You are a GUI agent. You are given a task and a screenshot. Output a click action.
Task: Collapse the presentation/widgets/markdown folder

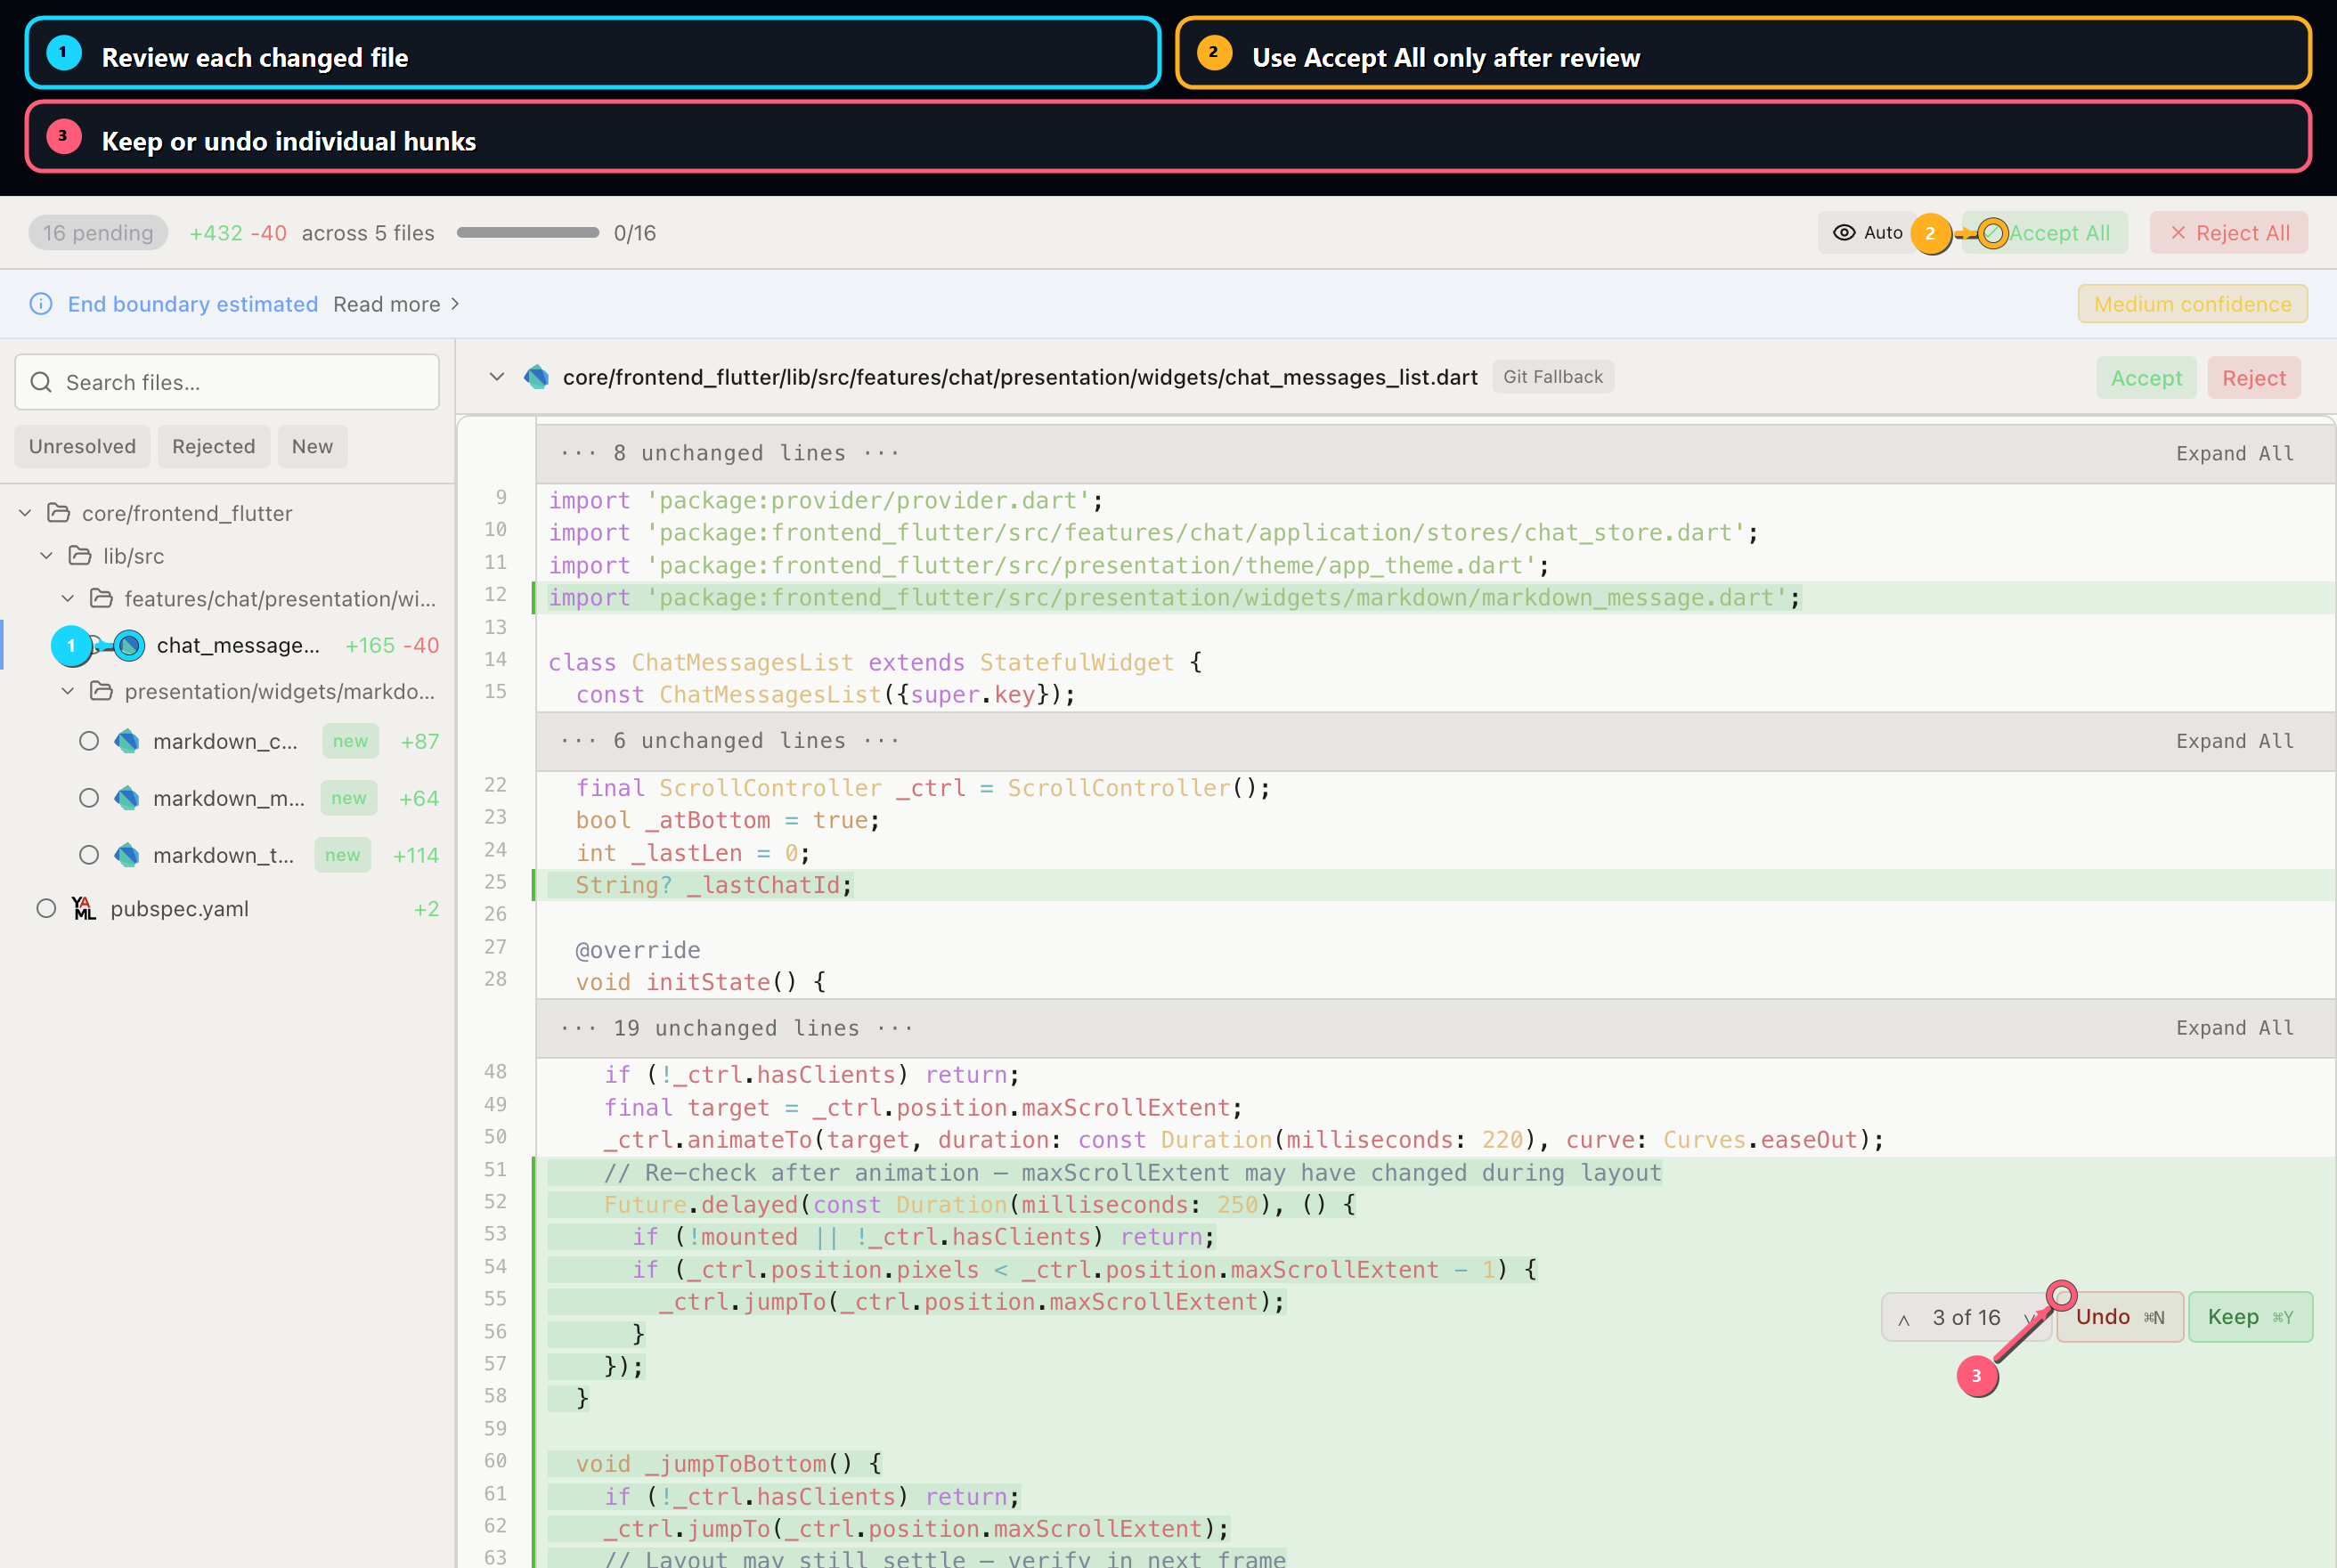click(68, 691)
